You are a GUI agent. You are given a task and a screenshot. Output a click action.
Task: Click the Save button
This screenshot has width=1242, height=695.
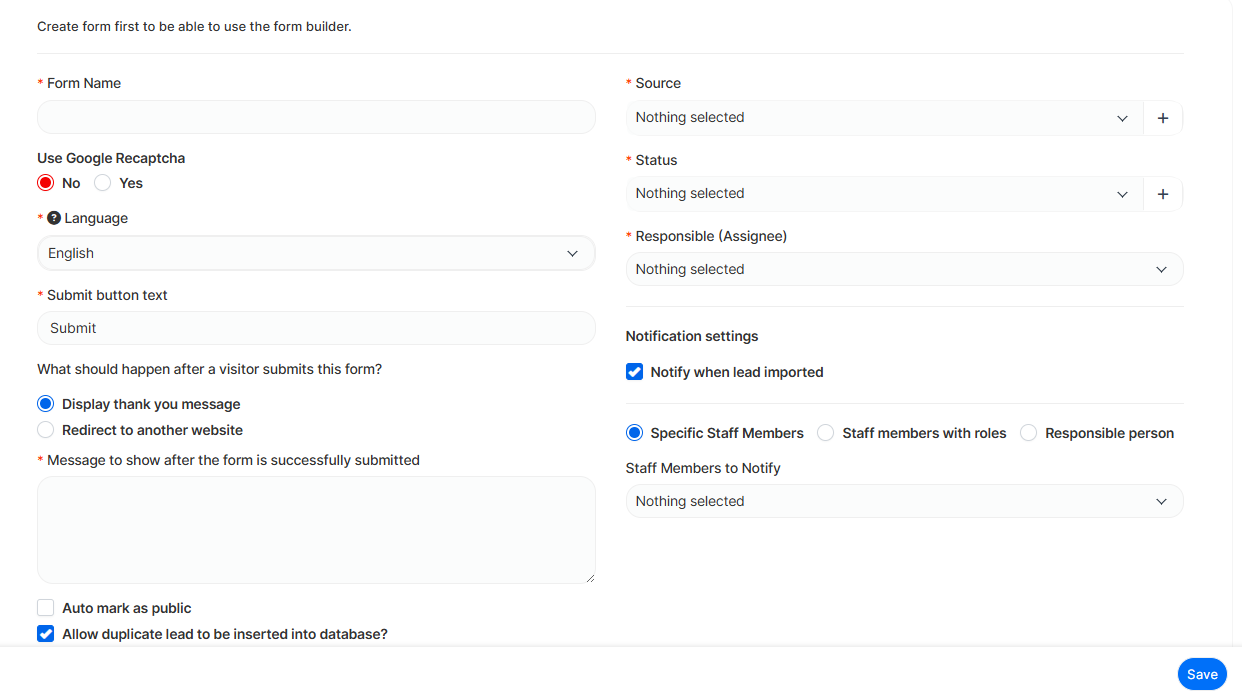click(x=1201, y=674)
